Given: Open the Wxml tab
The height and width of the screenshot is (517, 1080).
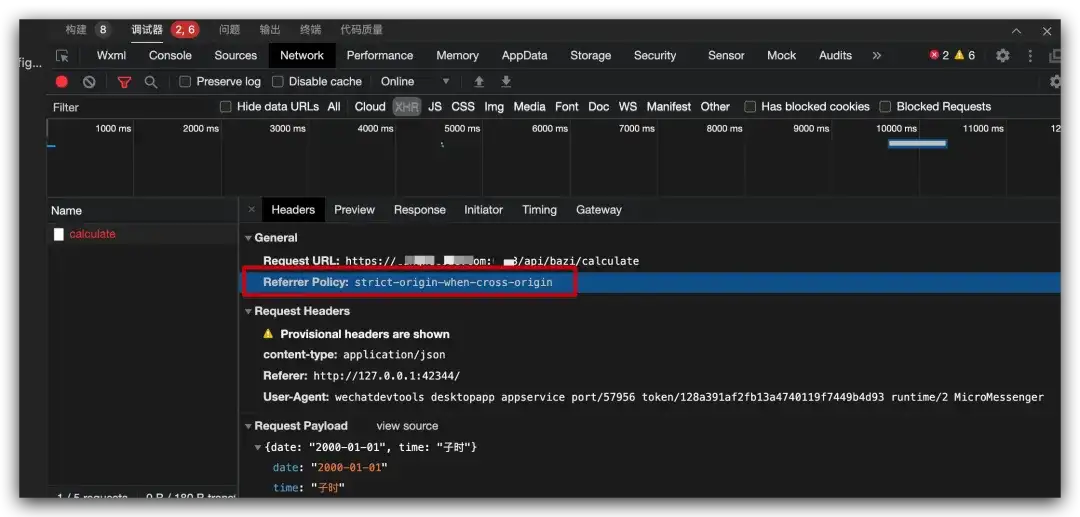Looking at the screenshot, I should pos(112,56).
